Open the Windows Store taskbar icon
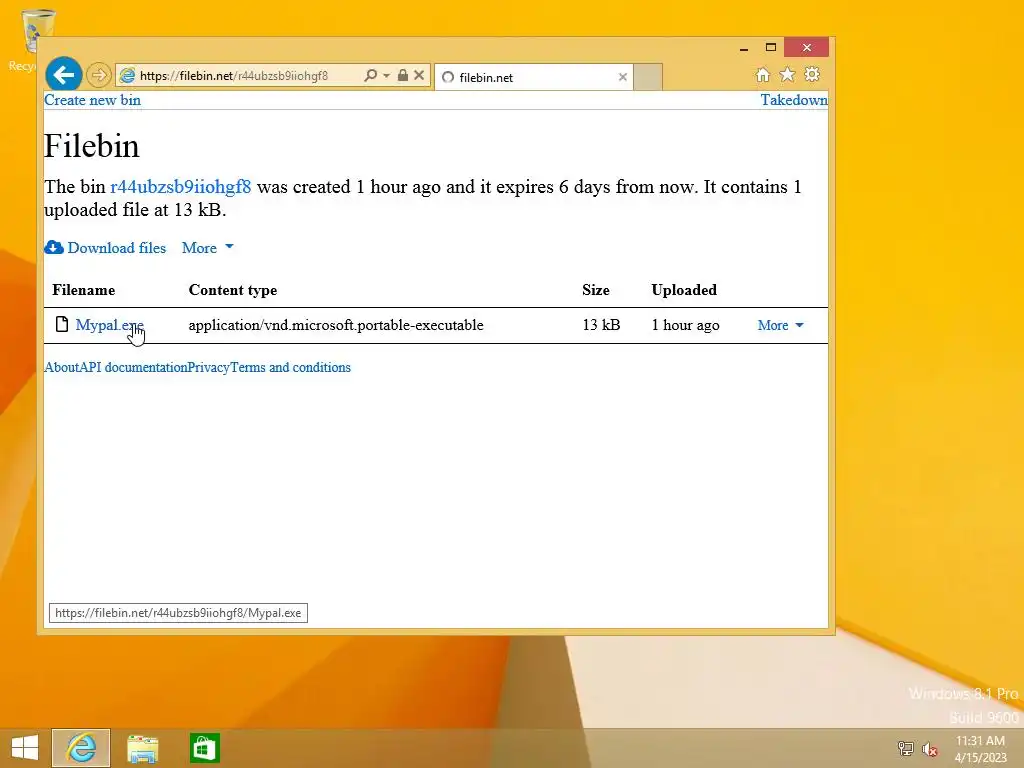The image size is (1024, 768). click(x=204, y=748)
